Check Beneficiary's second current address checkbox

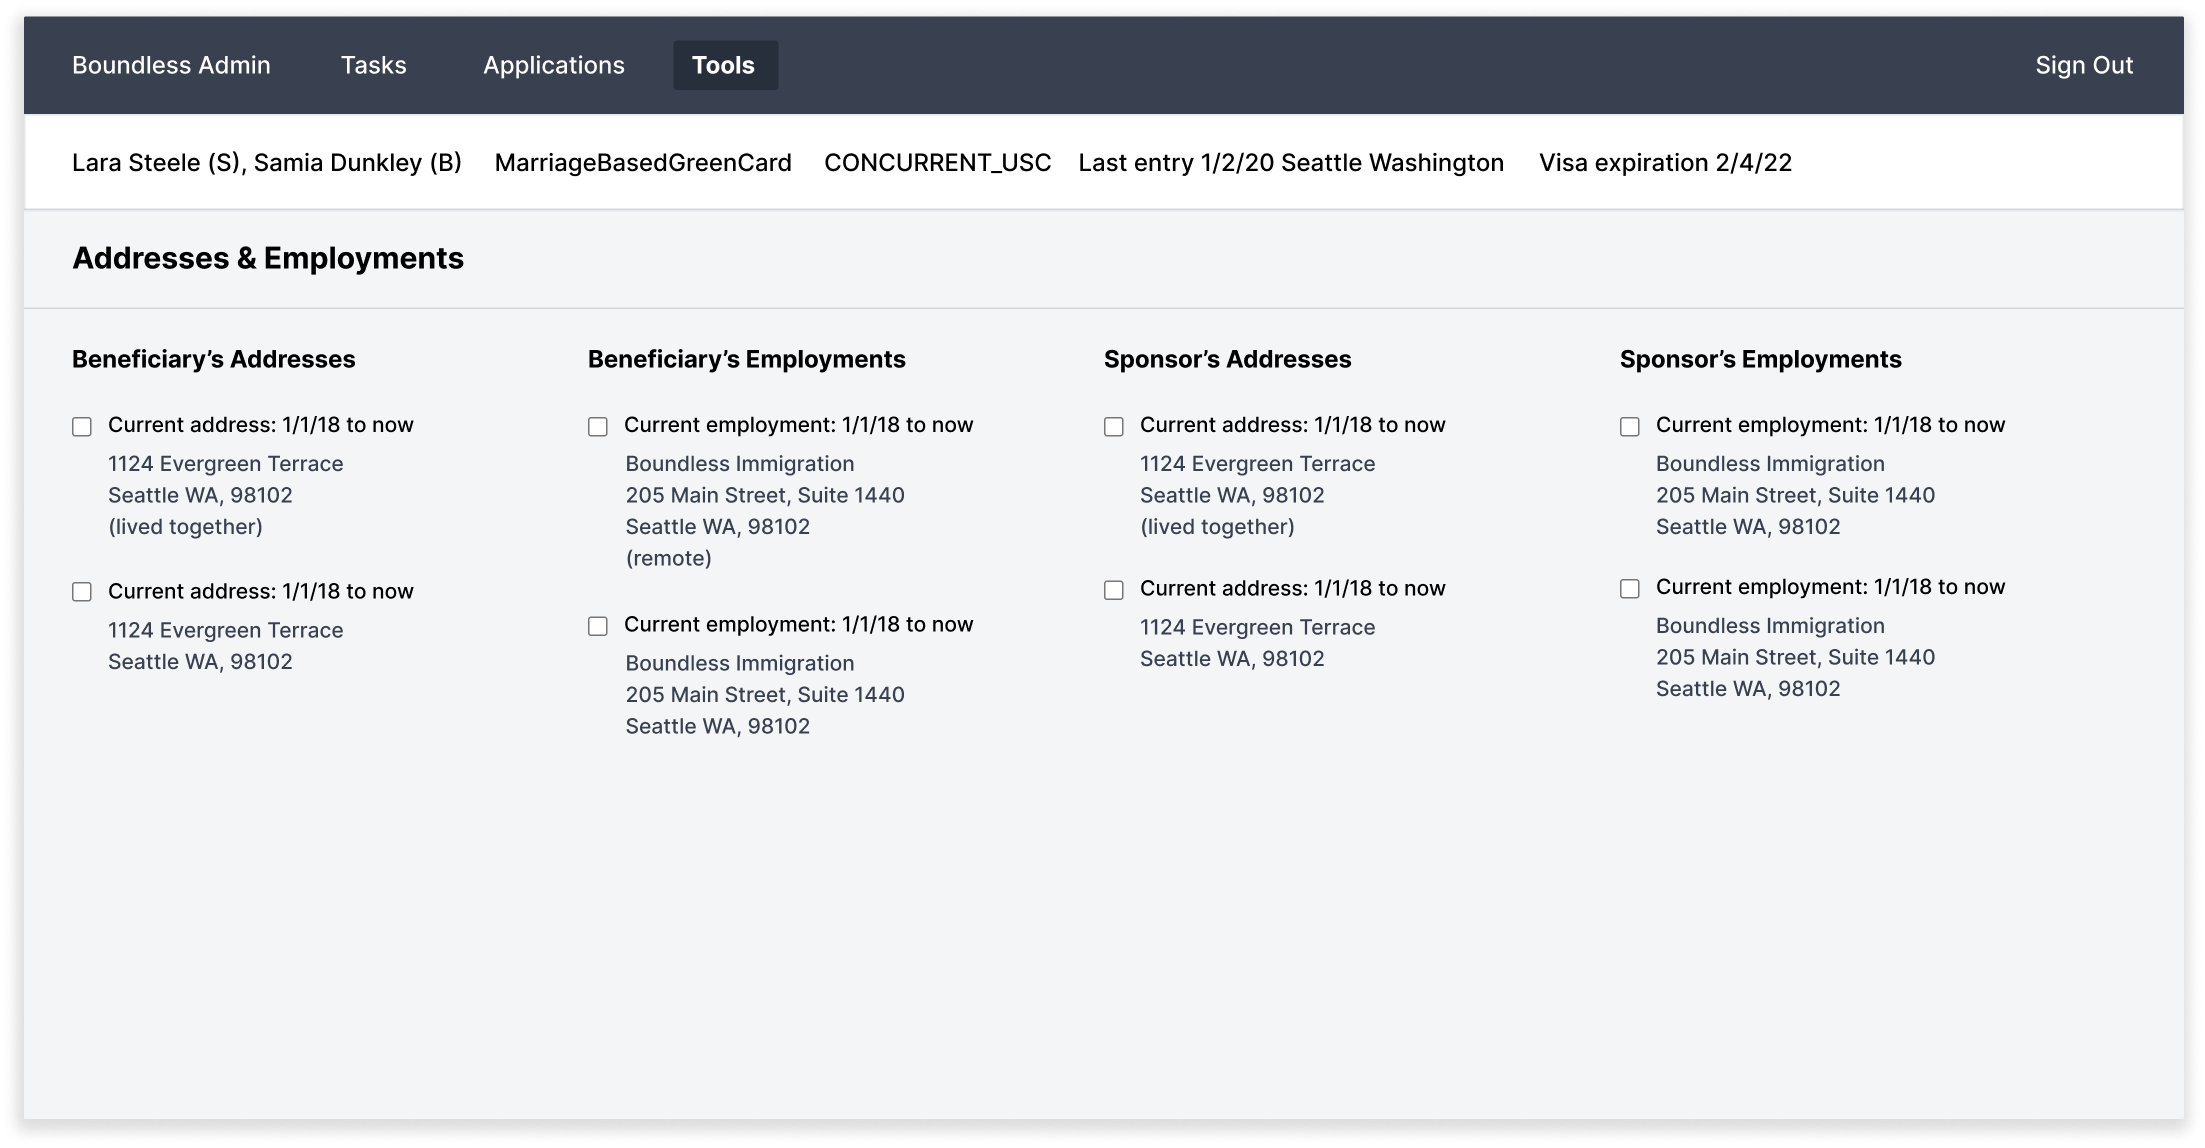tap(82, 592)
